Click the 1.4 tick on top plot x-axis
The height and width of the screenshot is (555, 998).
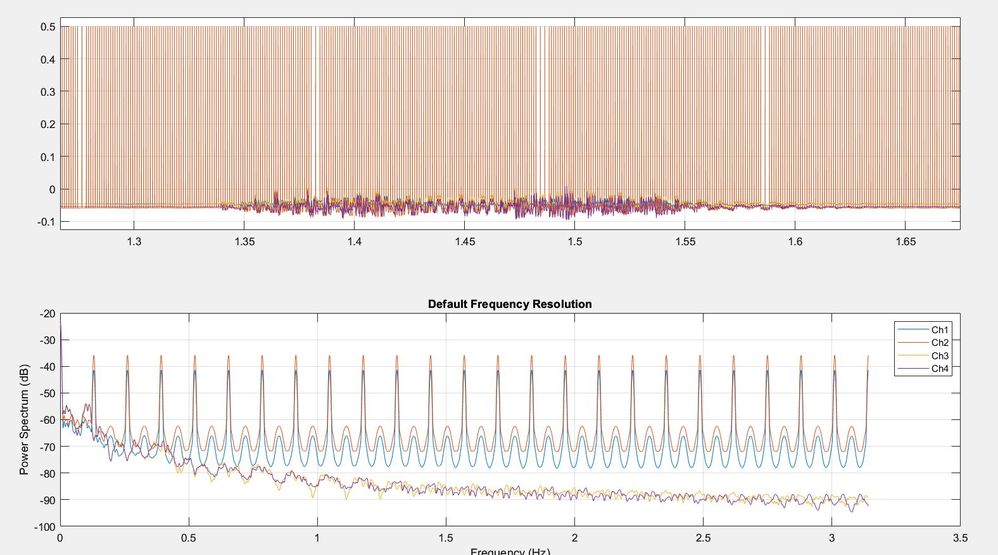click(x=355, y=242)
